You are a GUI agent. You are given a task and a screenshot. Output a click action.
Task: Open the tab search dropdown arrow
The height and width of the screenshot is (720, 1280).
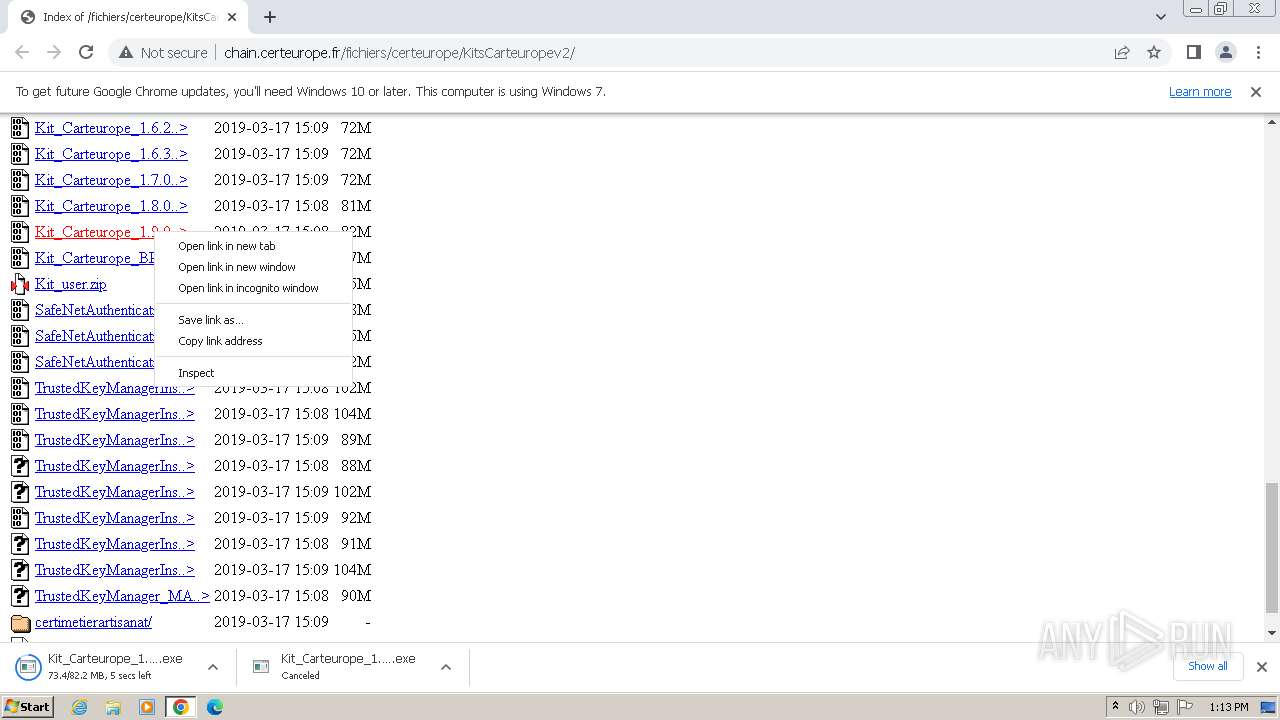[1160, 17]
